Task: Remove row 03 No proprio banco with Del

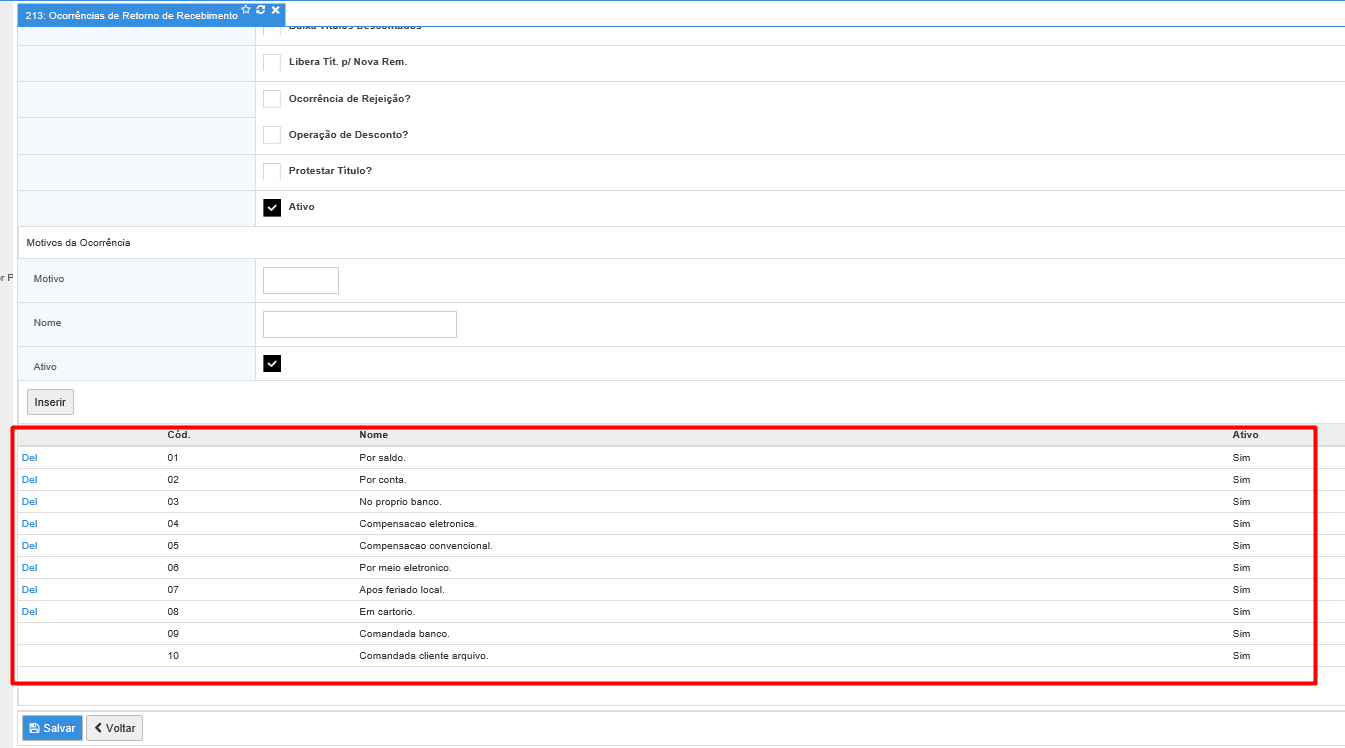Action: (x=29, y=501)
